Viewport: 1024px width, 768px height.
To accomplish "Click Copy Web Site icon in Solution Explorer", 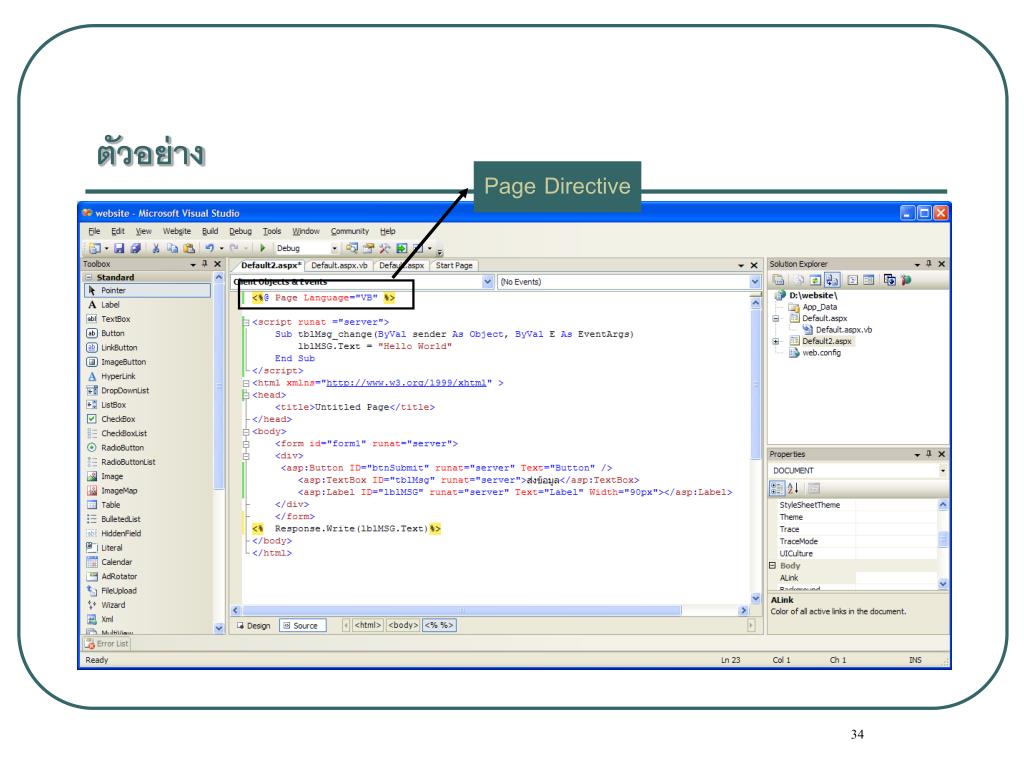I will (x=889, y=280).
